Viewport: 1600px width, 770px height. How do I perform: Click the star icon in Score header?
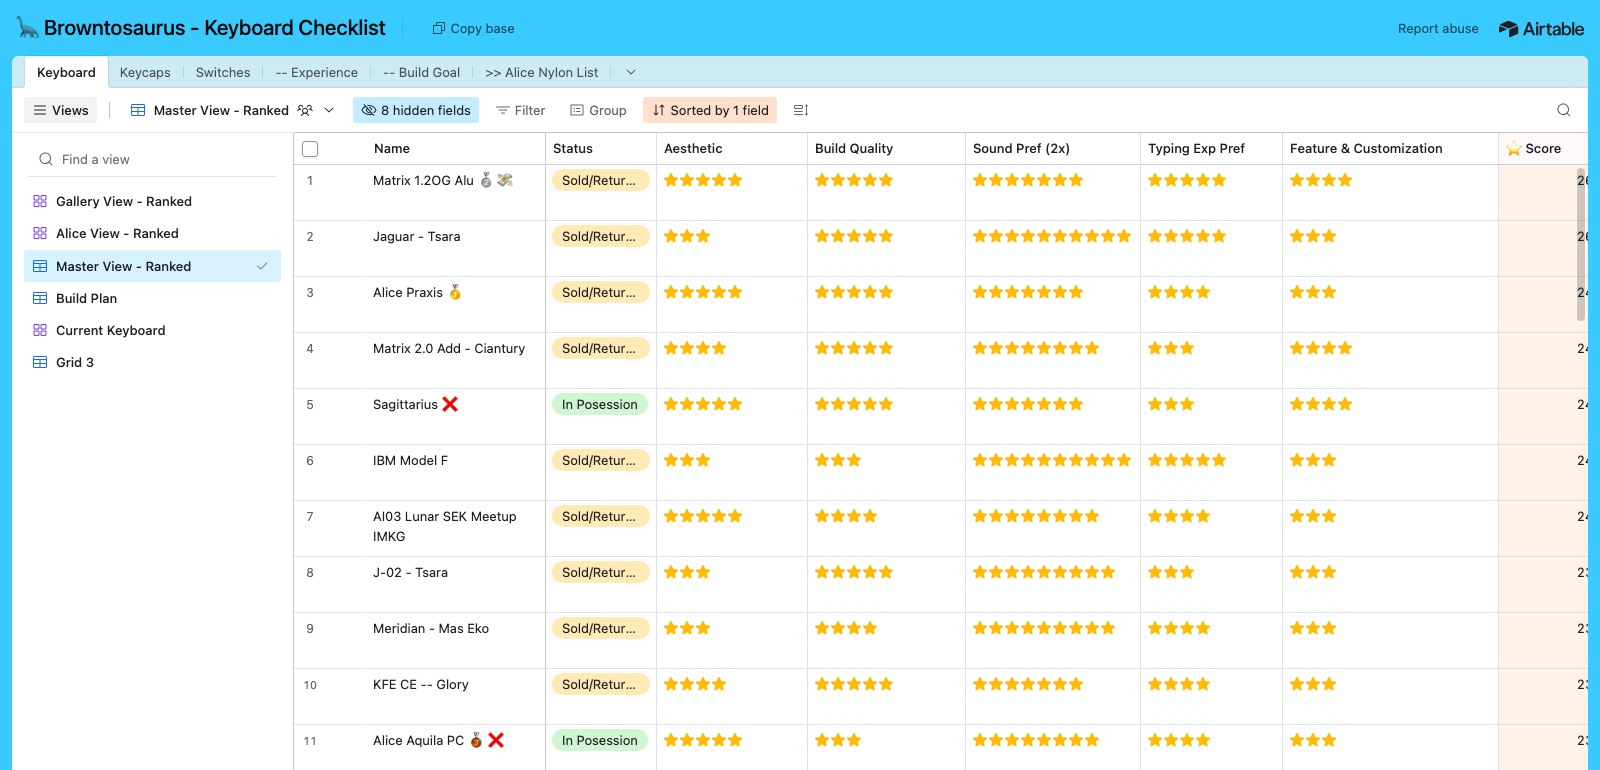(1514, 148)
